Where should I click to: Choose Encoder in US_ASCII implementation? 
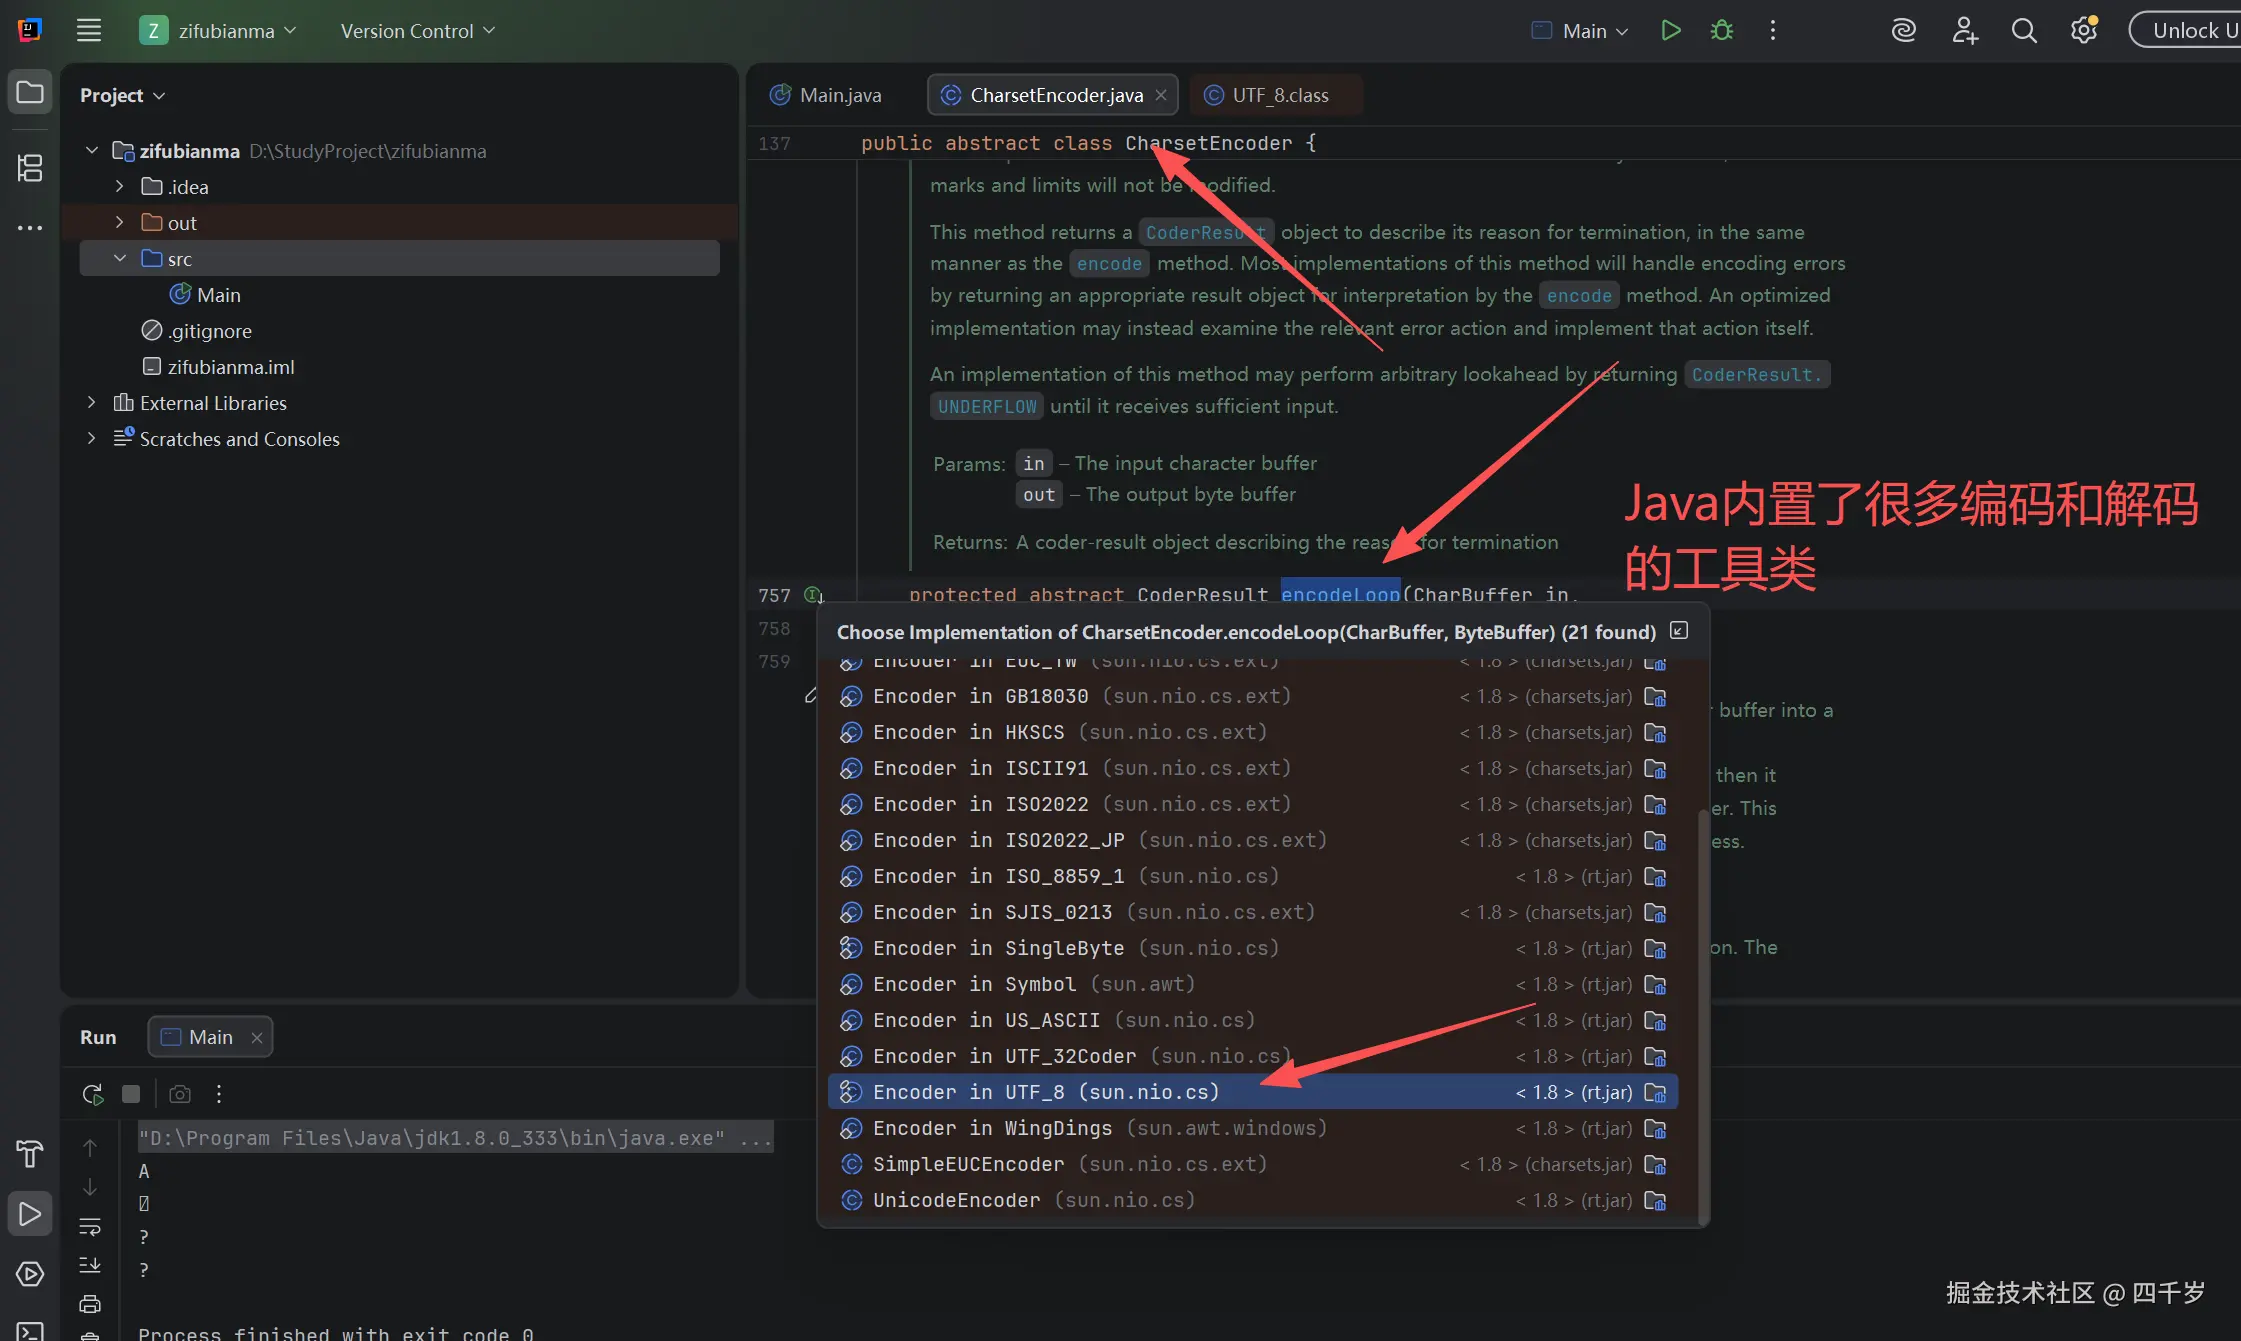pos(1253,1020)
